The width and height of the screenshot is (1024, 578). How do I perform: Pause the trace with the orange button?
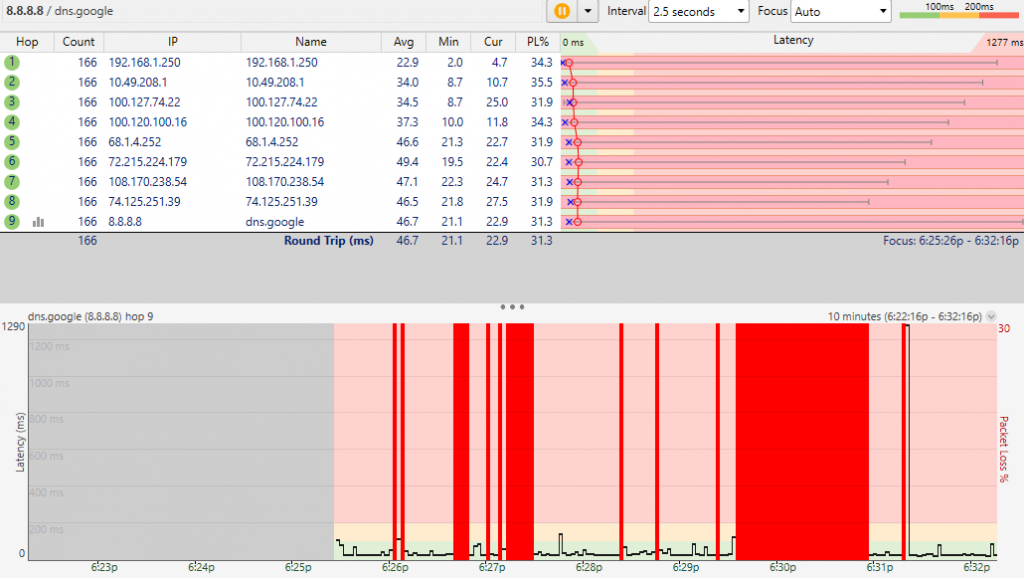point(561,11)
